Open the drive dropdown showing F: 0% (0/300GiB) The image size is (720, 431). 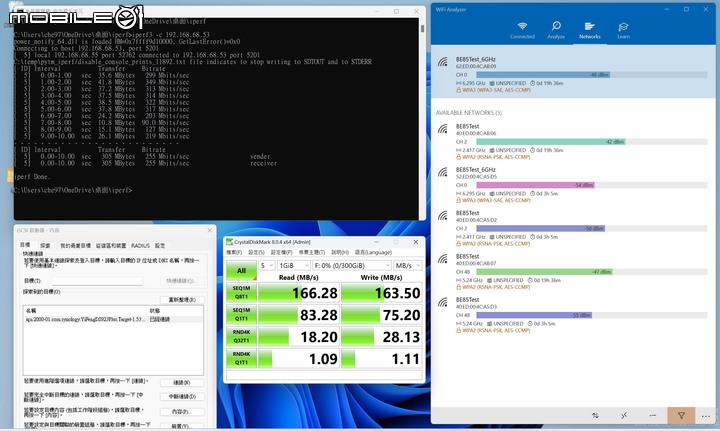tap(352, 265)
